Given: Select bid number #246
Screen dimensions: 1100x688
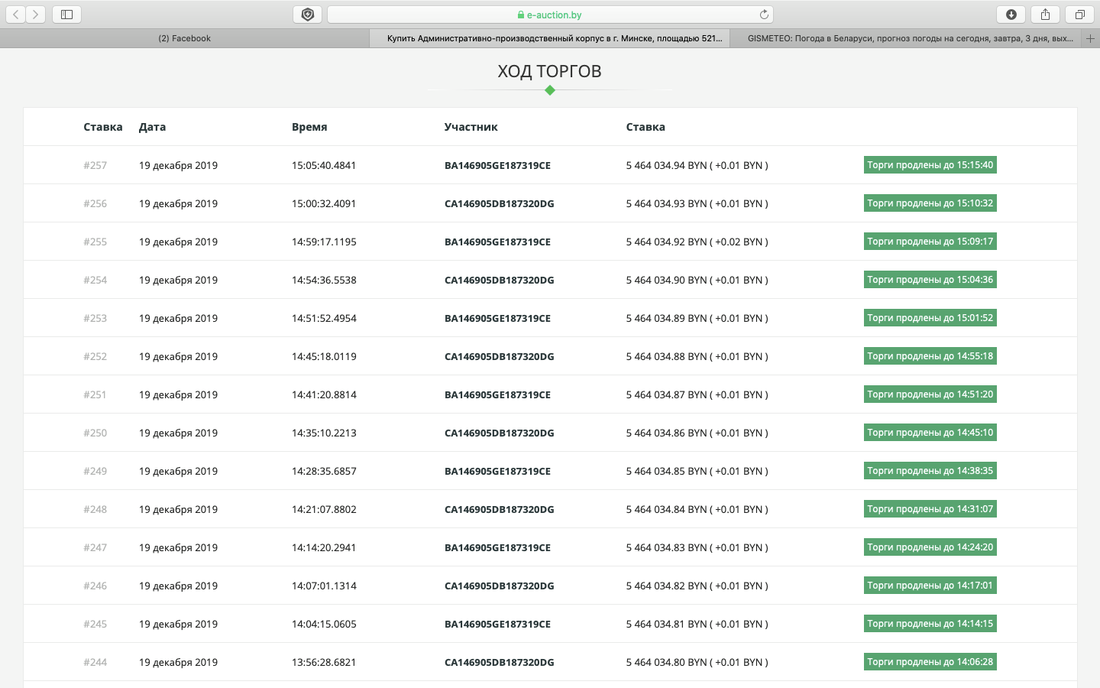Looking at the screenshot, I should (95, 586).
